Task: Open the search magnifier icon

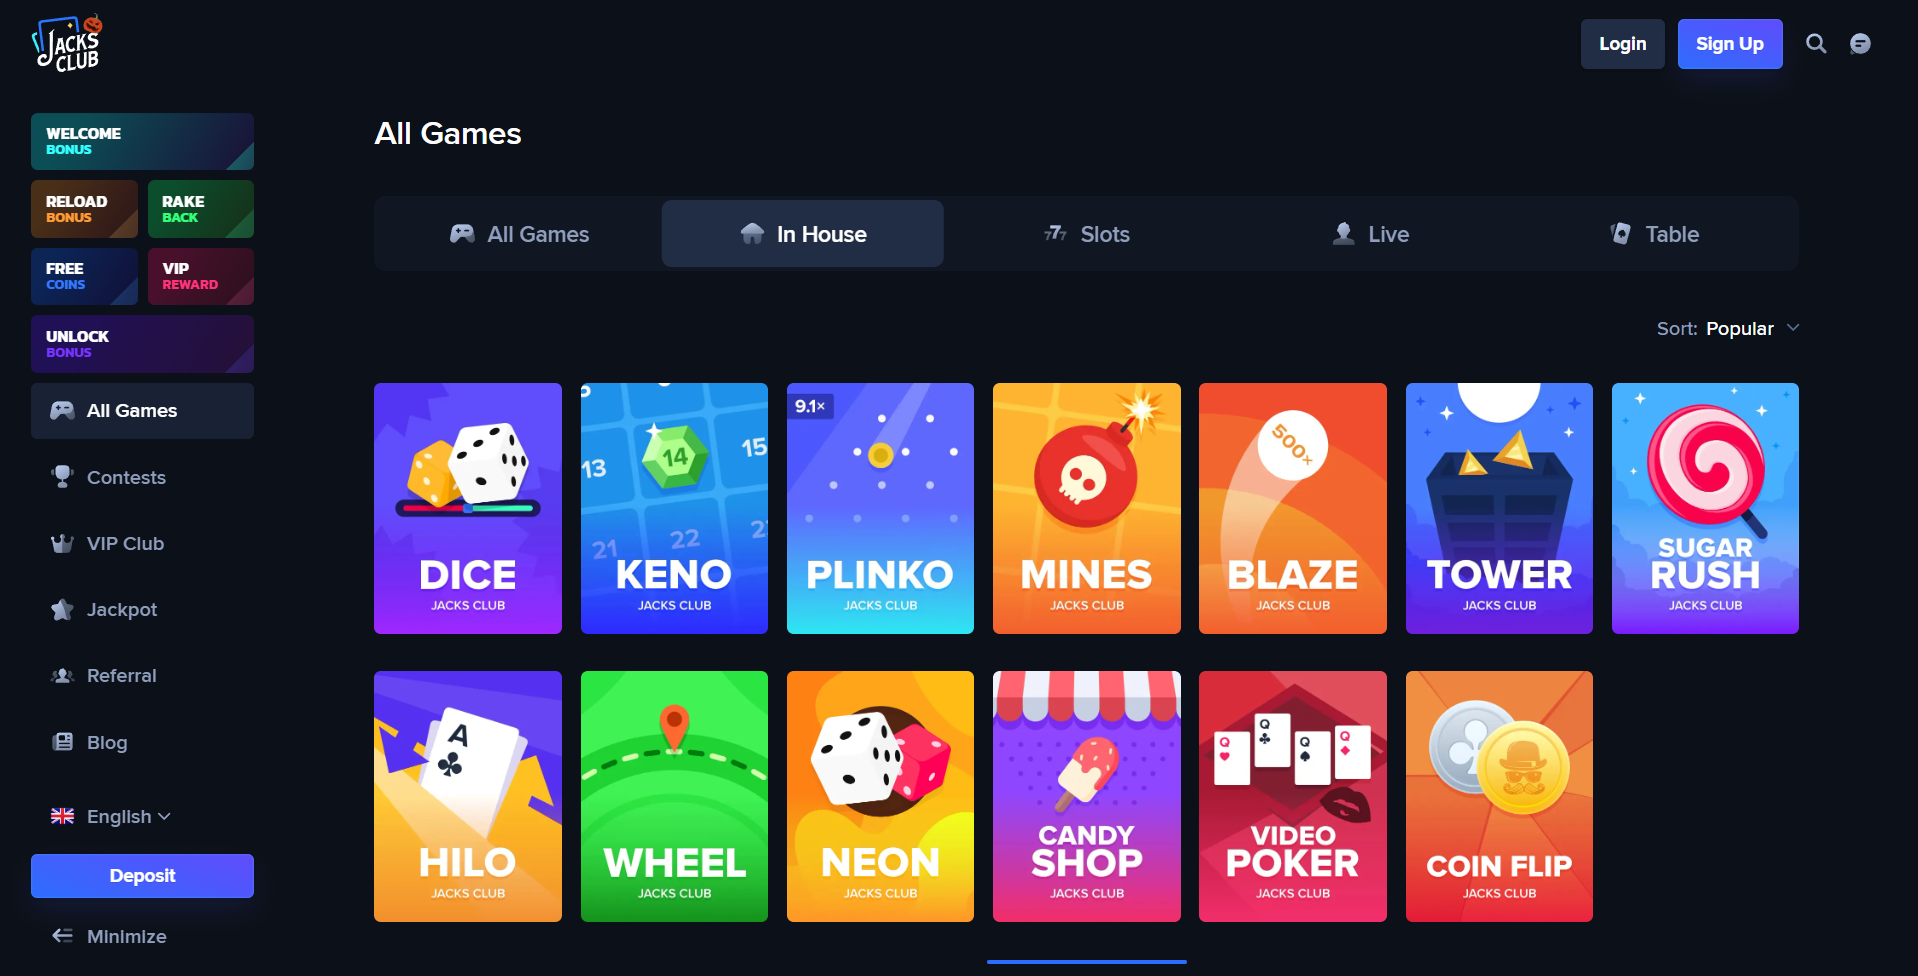Action: pyautogui.click(x=1816, y=44)
